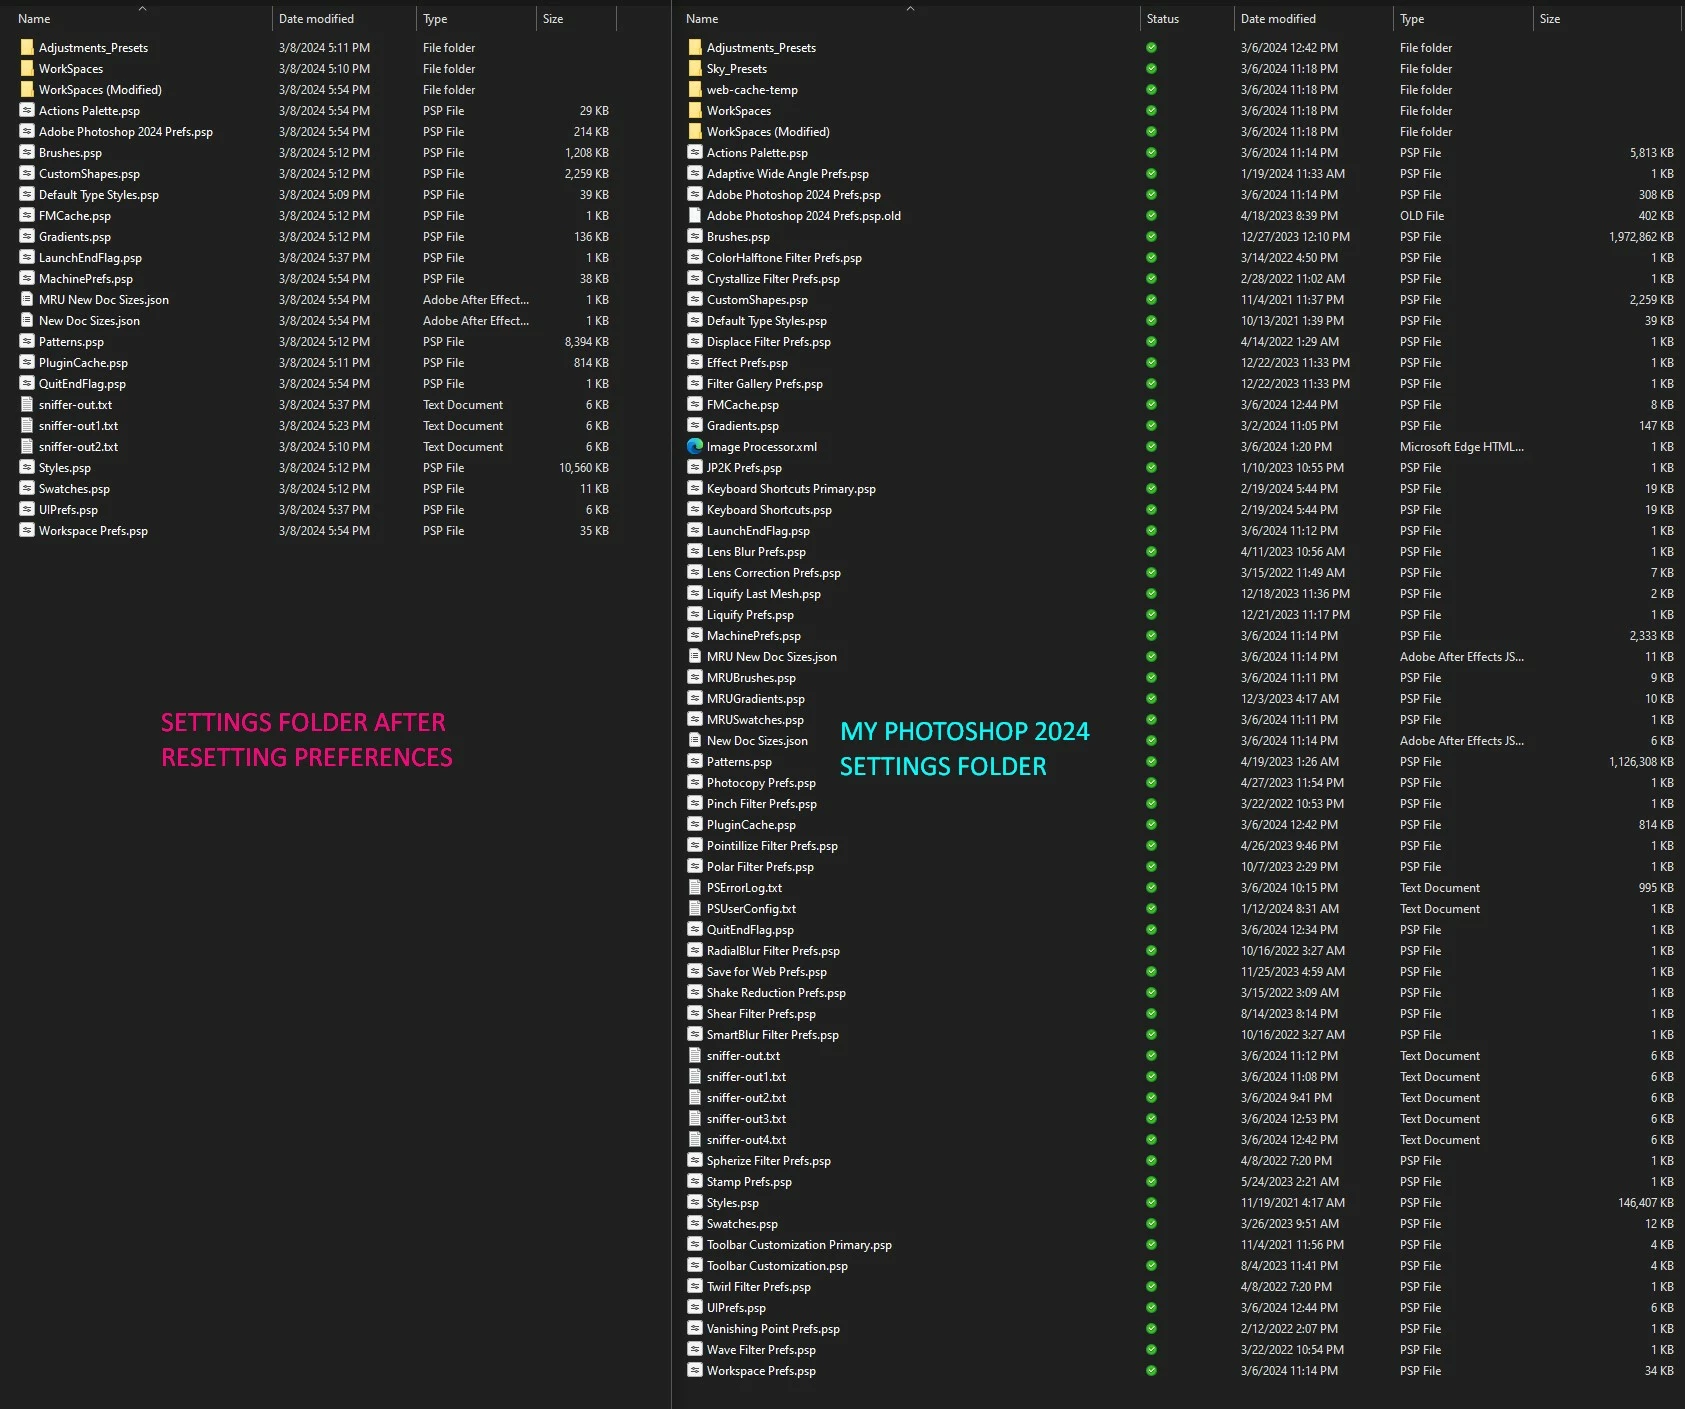Click the Microsoft Edge HTML type entry
Image resolution: width=1685 pixels, height=1409 pixels.
click(1462, 447)
